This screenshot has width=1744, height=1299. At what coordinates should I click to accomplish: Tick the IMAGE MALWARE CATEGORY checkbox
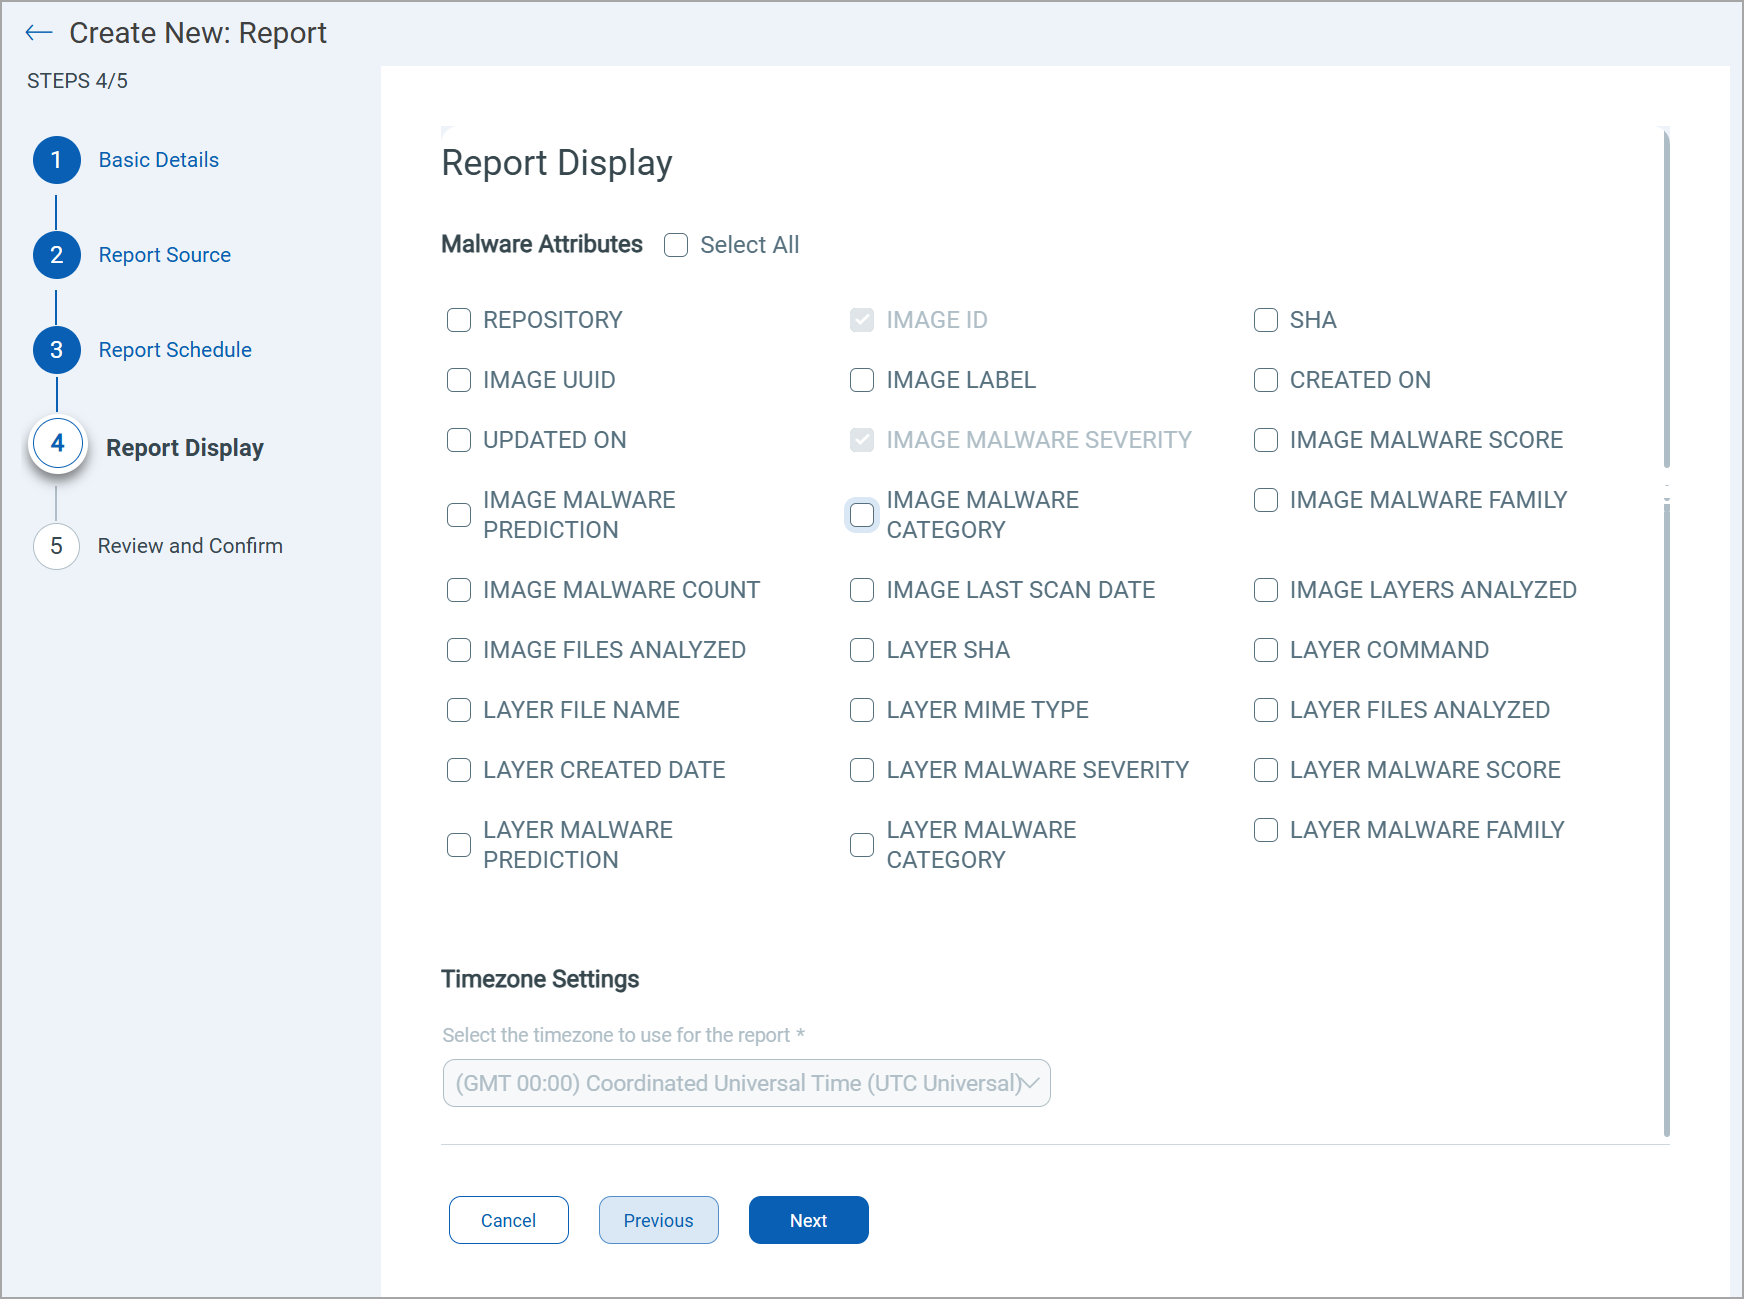(x=862, y=515)
